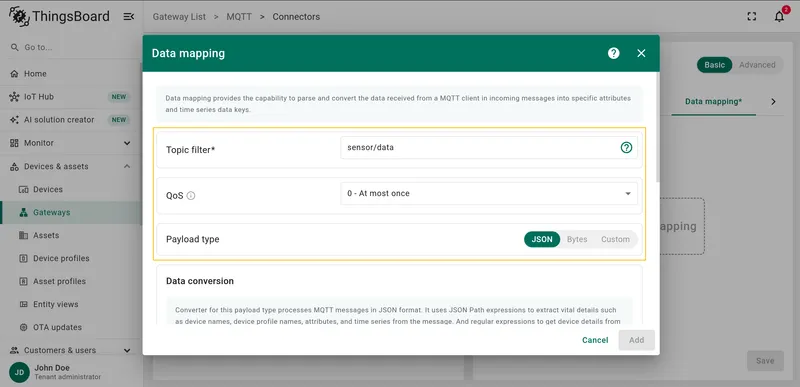The image size is (800, 387).
Task: Click the JD user avatar
Action: 19,372
